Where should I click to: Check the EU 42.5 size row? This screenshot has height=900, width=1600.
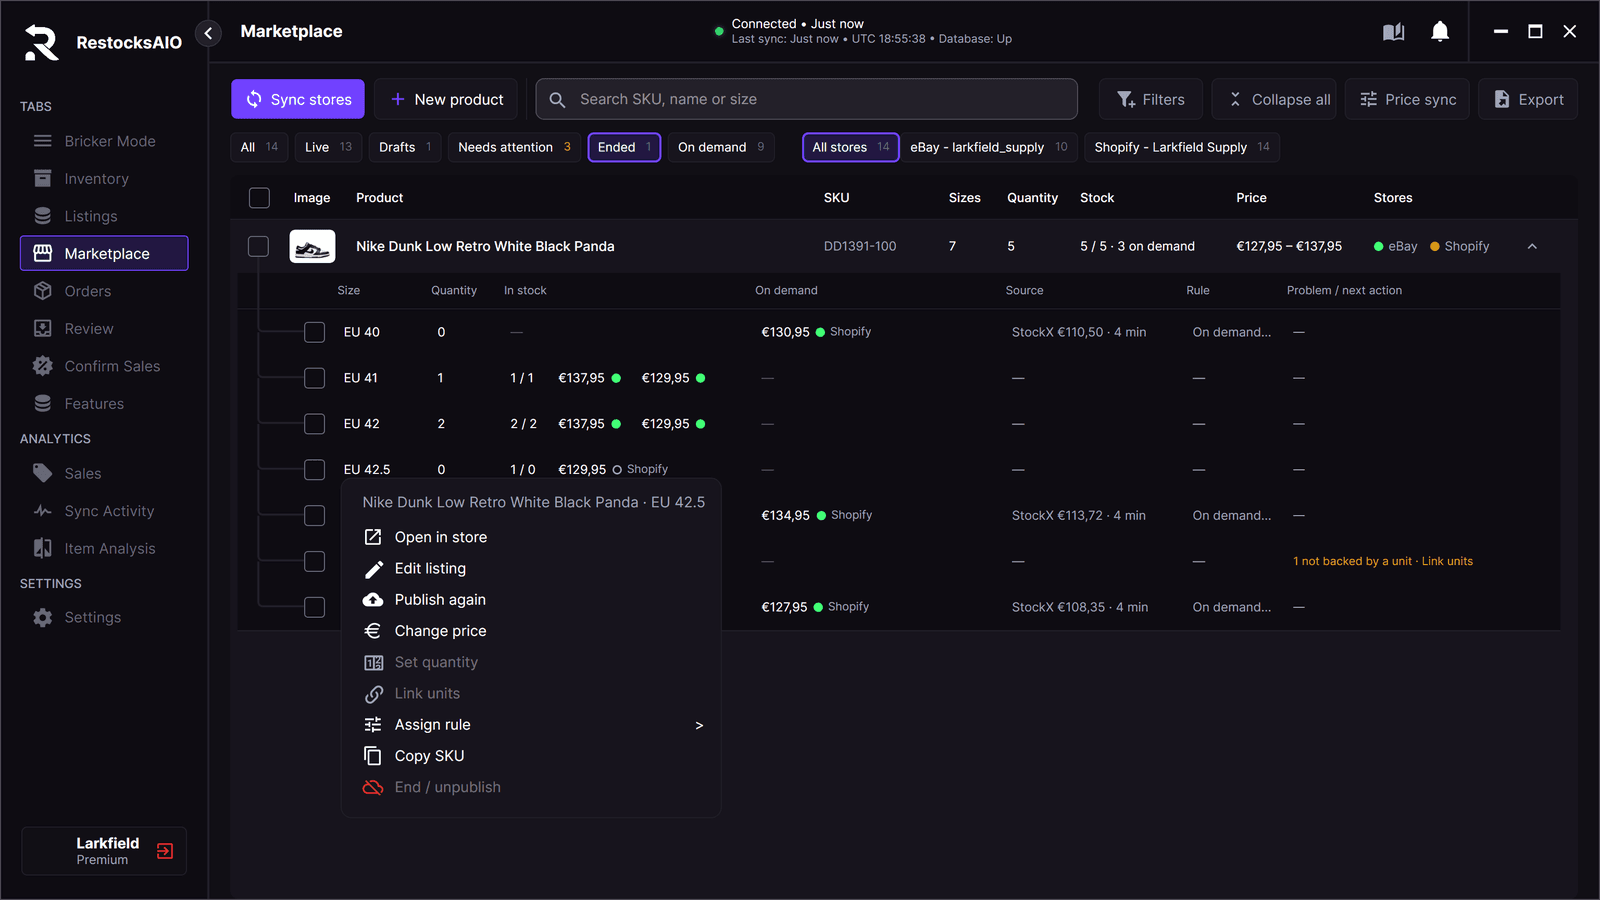coord(314,469)
